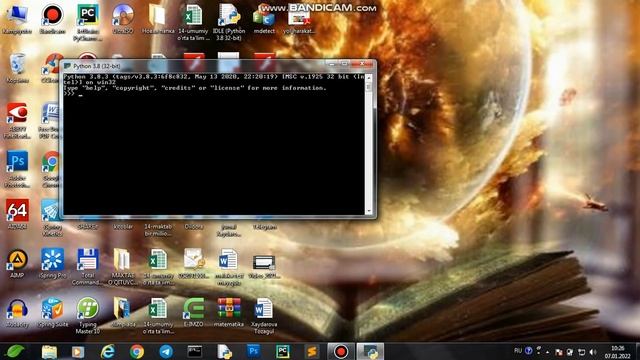Open Windows Media Player from the taskbar
The height and width of the screenshot is (360, 640).
tap(78, 352)
